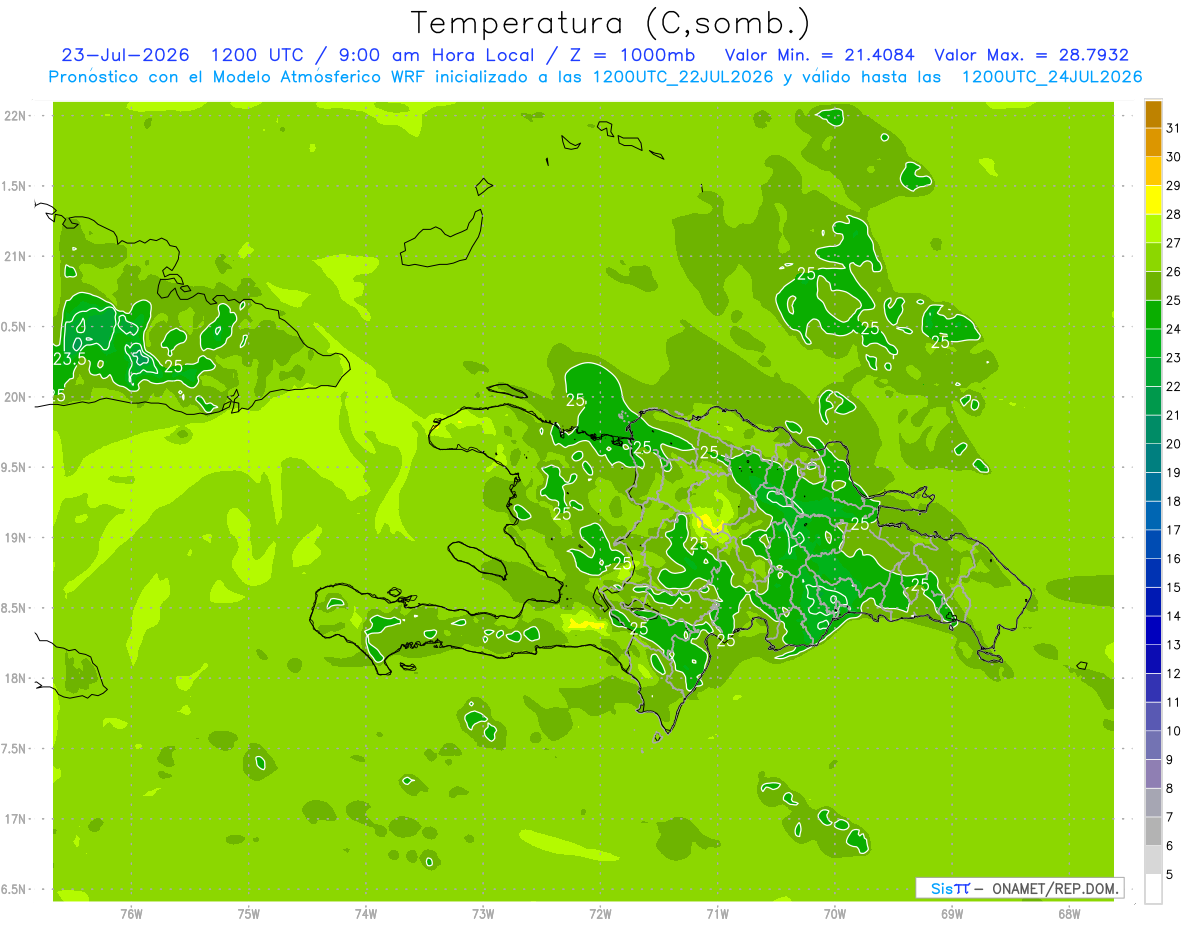Image resolution: width=1200 pixels, height=927 pixels.
Task: Click the "23.5" contour label over Cuba
Action: (70, 358)
